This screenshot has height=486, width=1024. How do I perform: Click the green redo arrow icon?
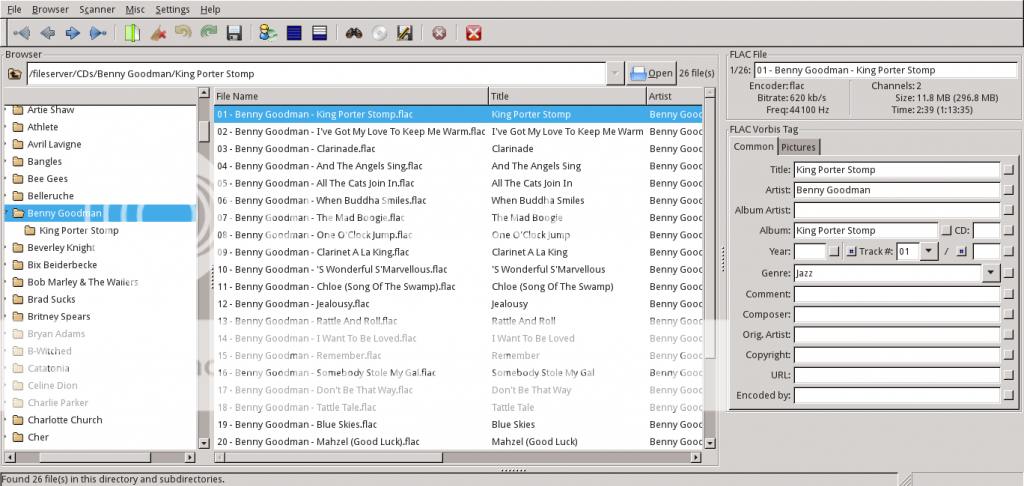coord(208,33)
